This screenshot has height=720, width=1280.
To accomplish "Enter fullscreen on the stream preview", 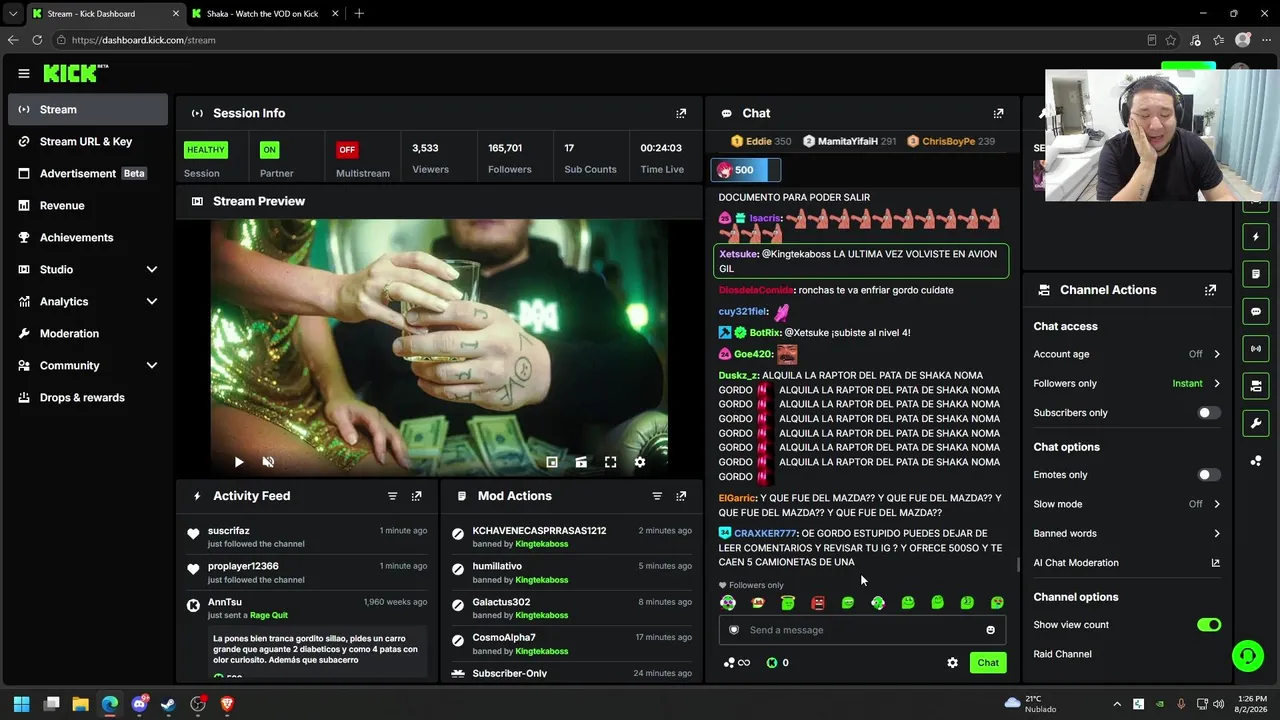I will pos(610,462).
